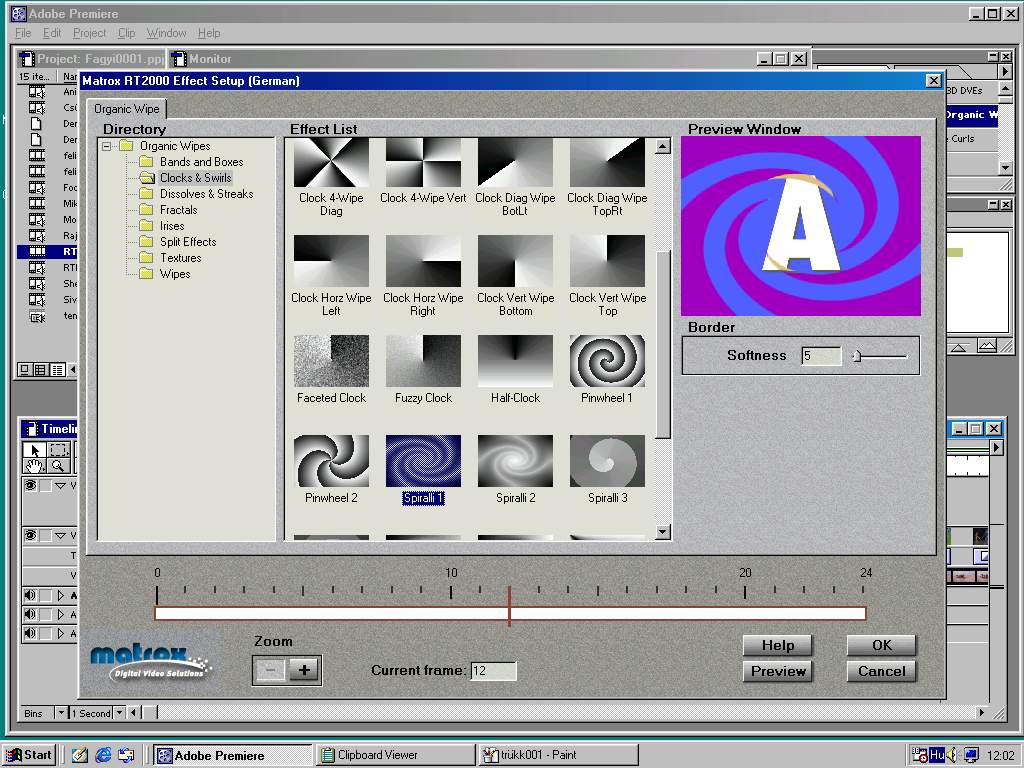Select the Fuzzy Clock effect
The height and width of the screenshot is (768, 1024).
point(423,370)
